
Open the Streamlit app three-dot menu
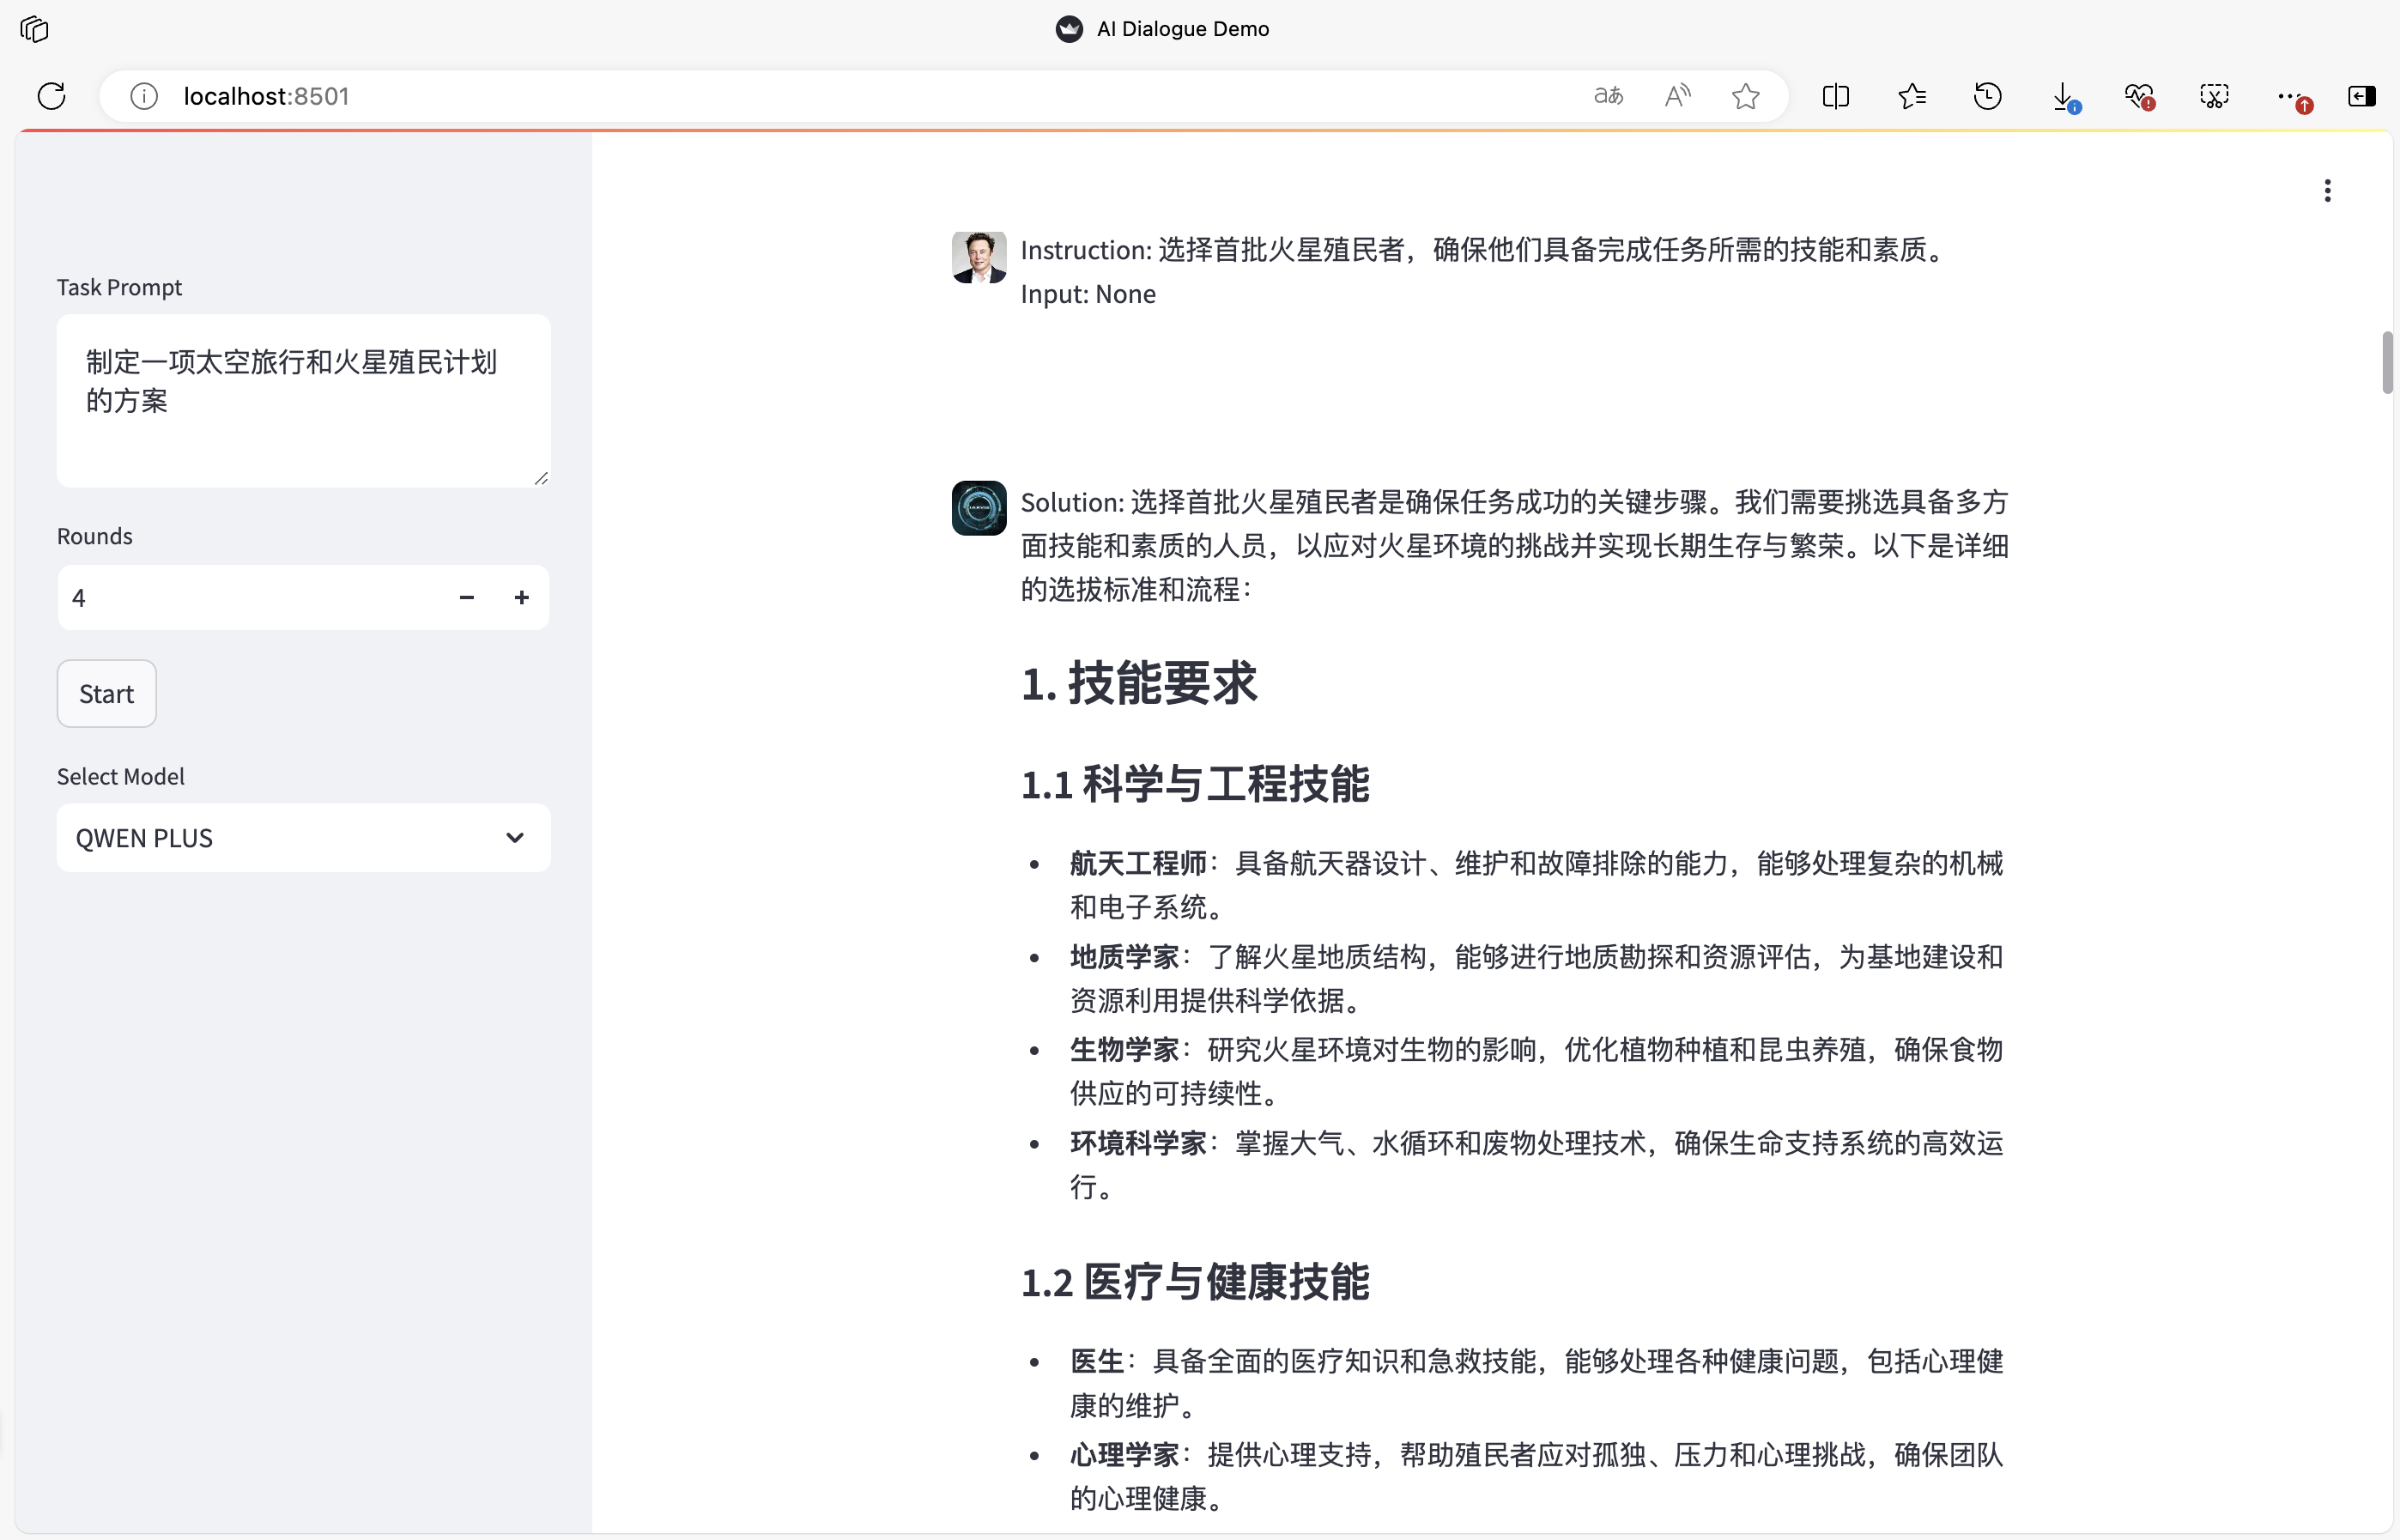coord(2327,191)
